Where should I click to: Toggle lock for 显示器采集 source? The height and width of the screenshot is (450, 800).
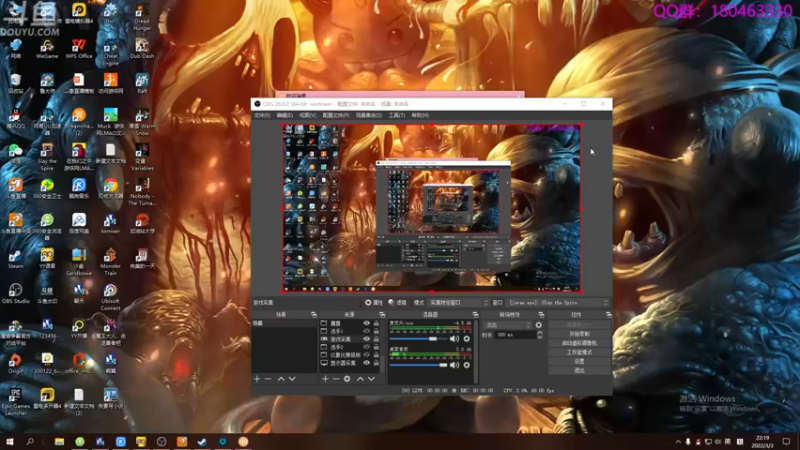[x=376, y=363]
